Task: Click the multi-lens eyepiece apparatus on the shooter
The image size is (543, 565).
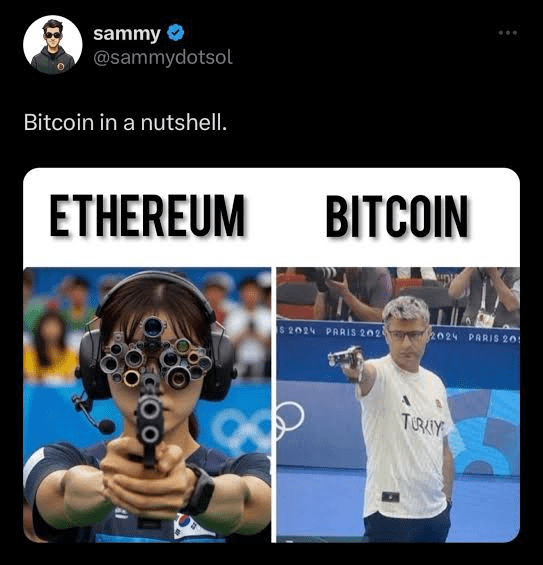Action: (x=155, y=355)
